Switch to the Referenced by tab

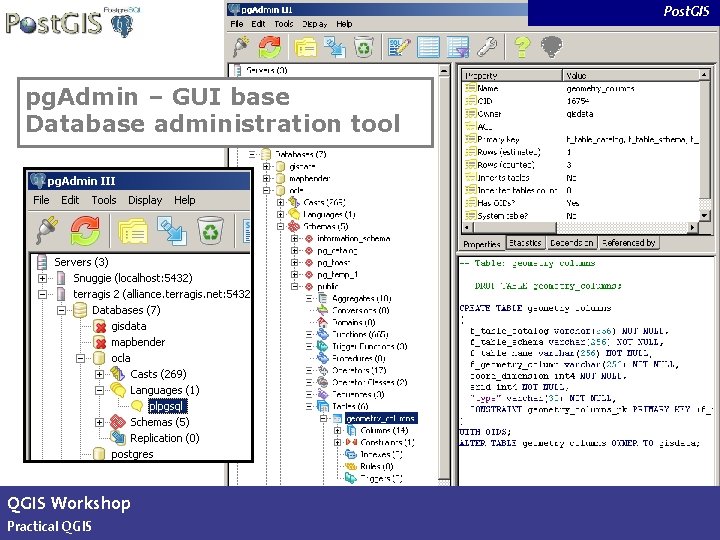point(629,243)
